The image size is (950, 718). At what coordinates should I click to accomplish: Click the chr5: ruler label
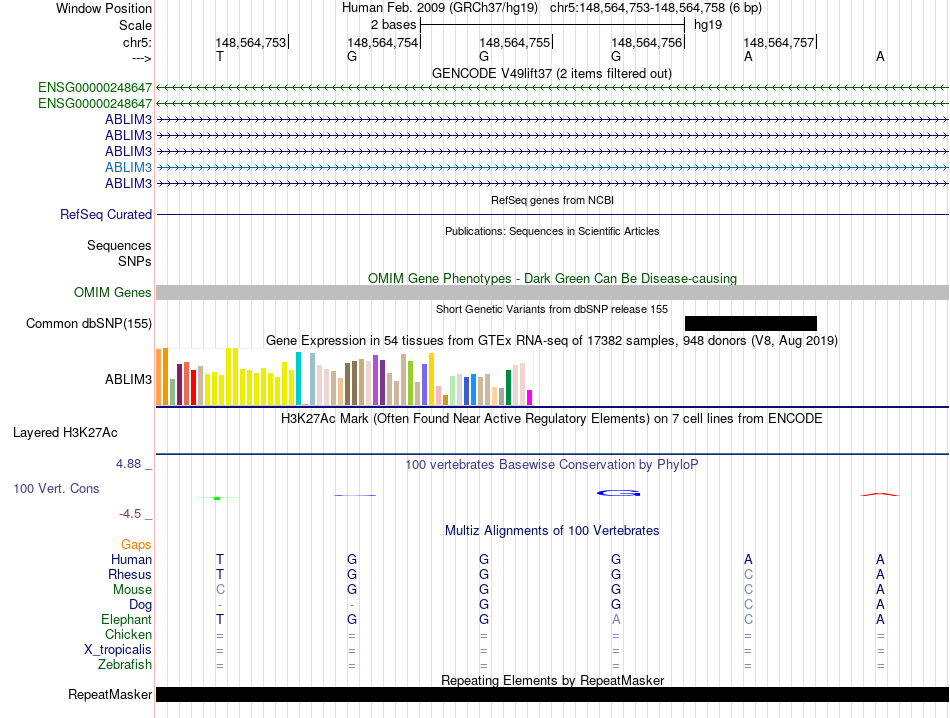point(137,42)
